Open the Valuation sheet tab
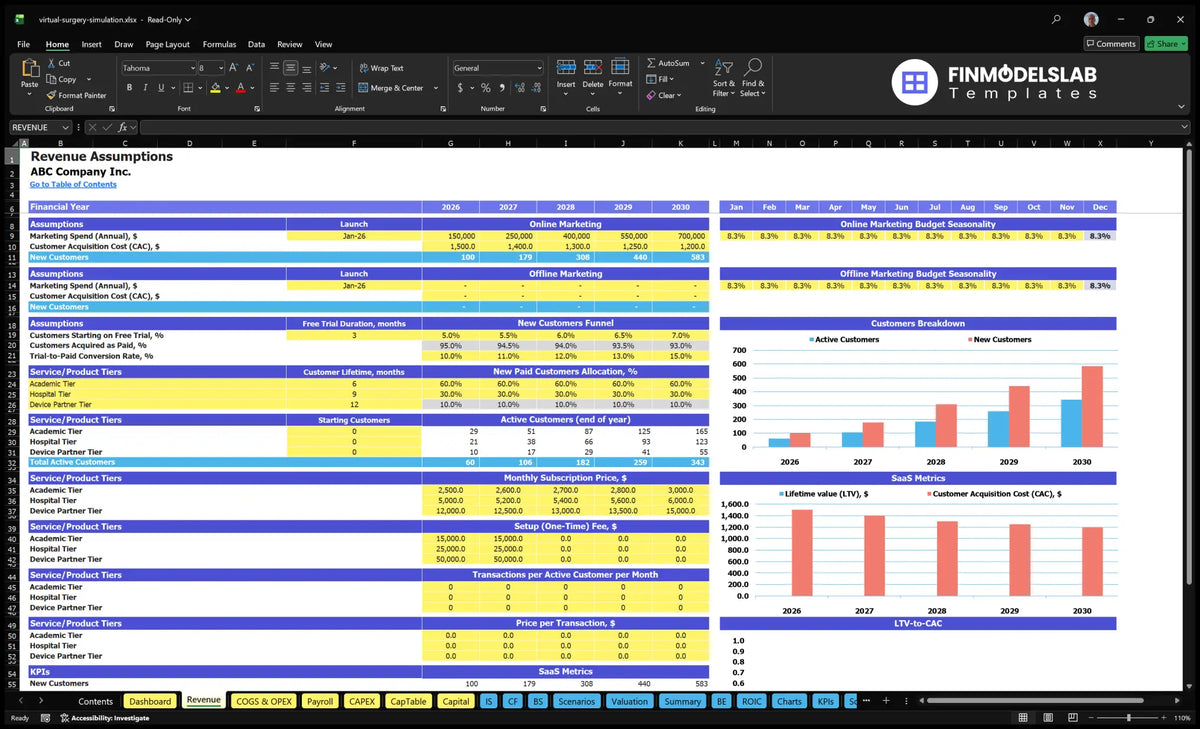The height and width of the screenshot is (729, 1200). (629, 701)
